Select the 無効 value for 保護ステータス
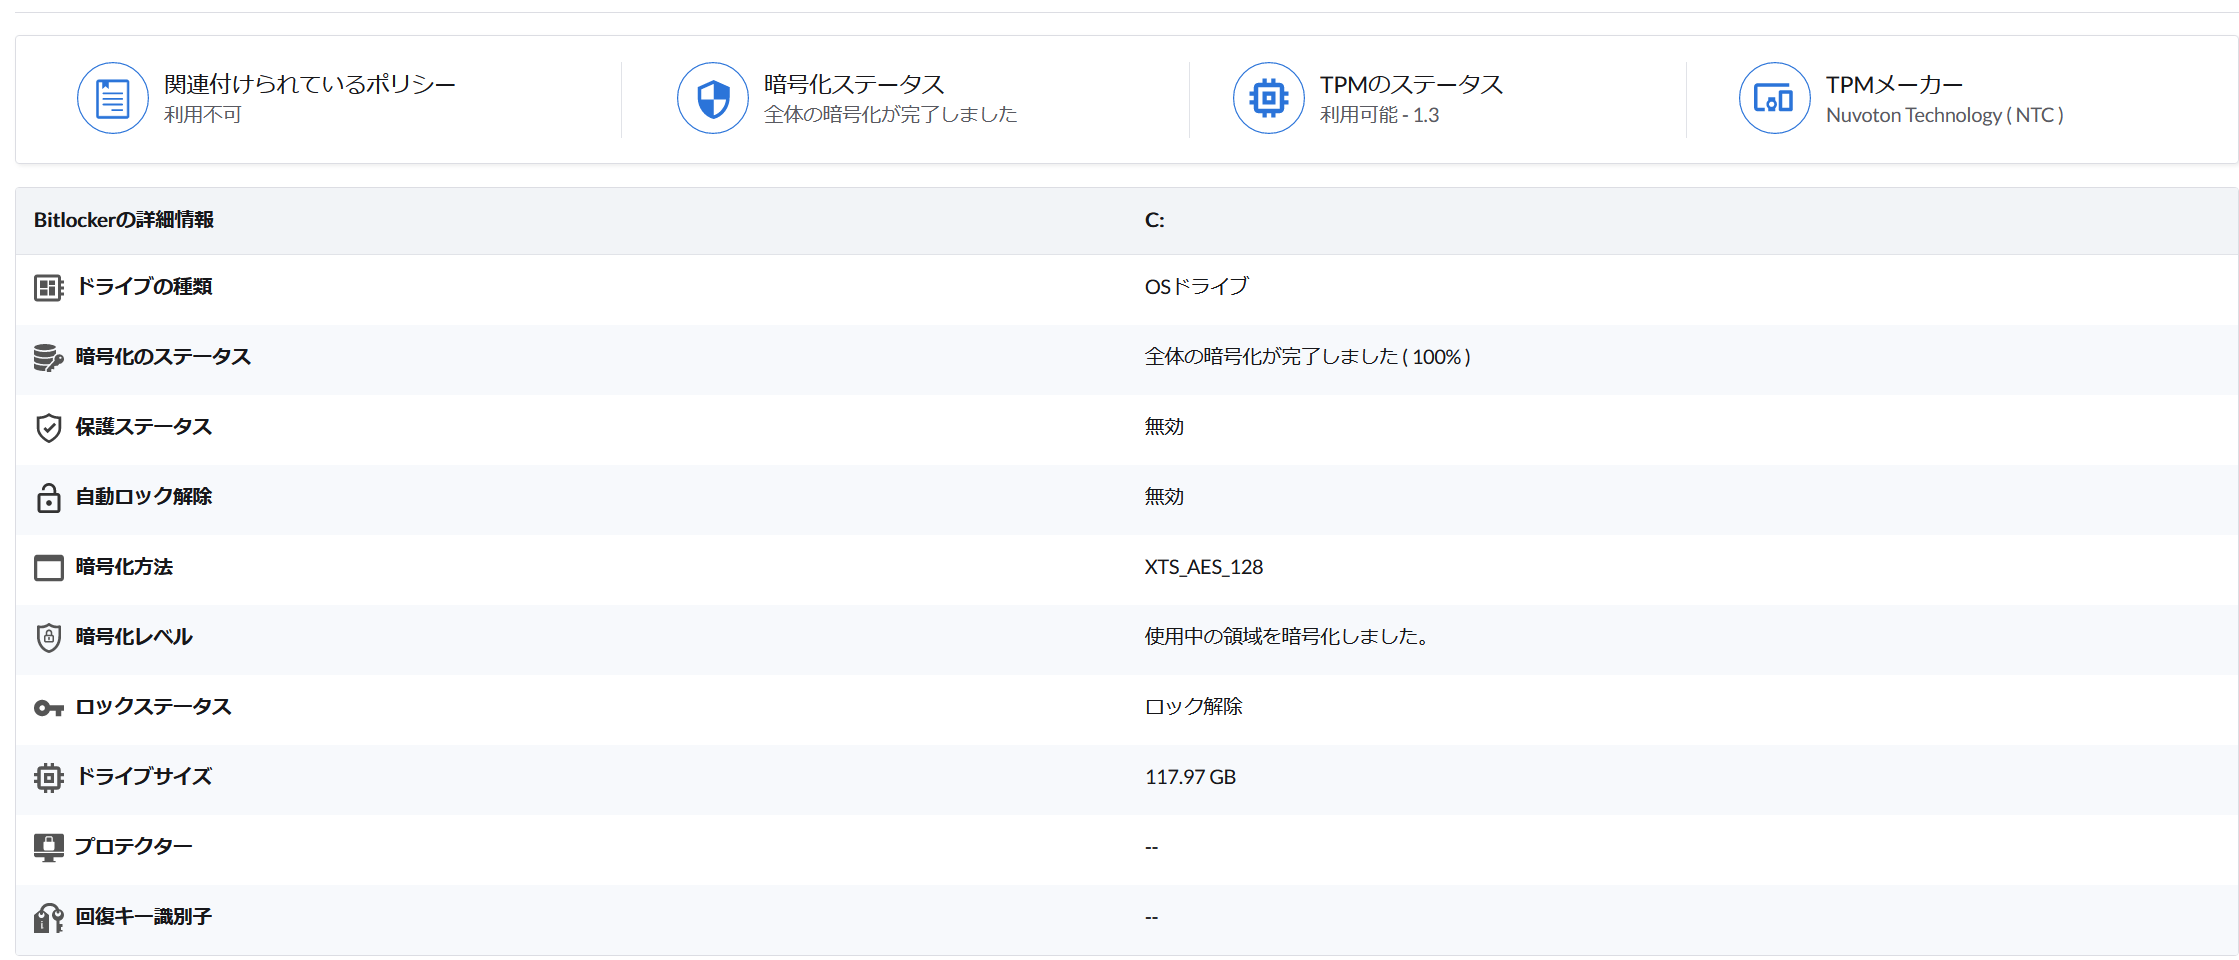The height and width of the screenshot is (960, 2239). (x=1164, y=427)
